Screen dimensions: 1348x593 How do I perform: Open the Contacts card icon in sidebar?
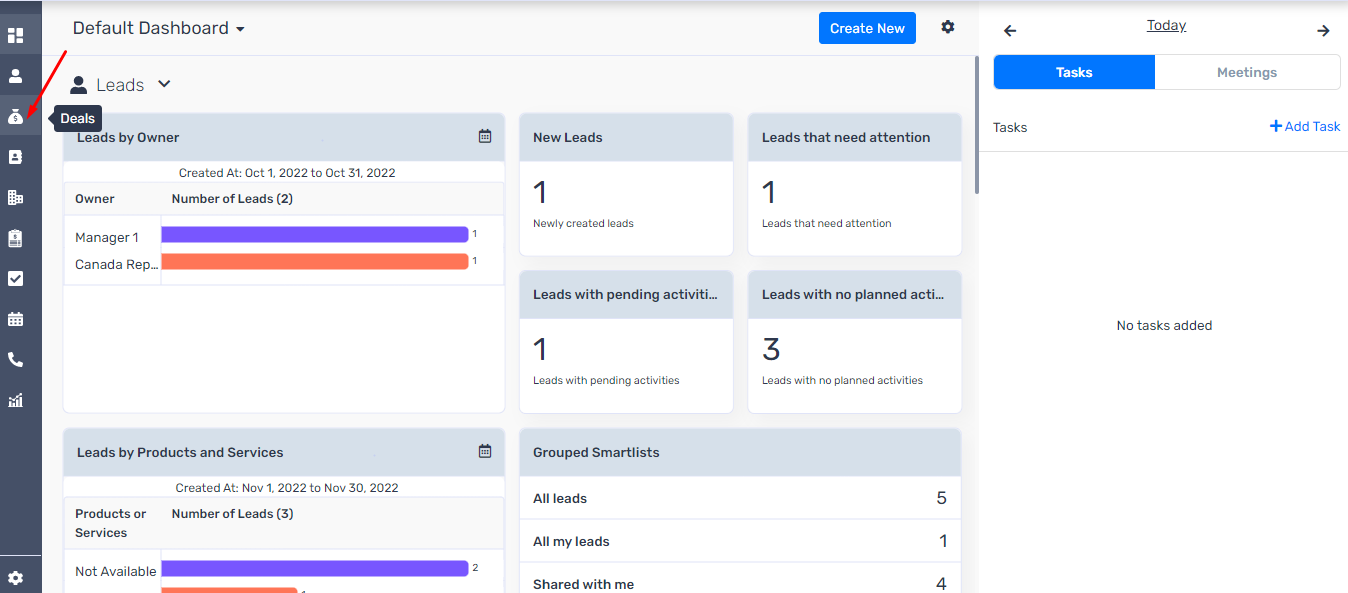(15, 157)
